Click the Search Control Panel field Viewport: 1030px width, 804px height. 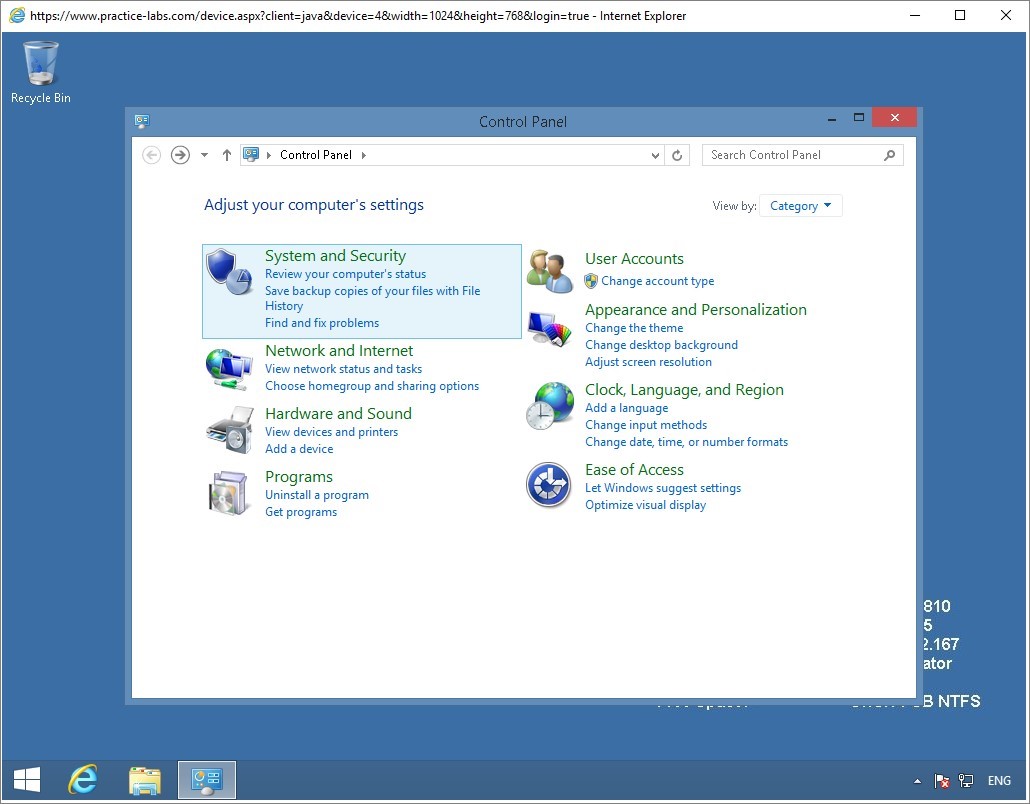click(792, 155)
